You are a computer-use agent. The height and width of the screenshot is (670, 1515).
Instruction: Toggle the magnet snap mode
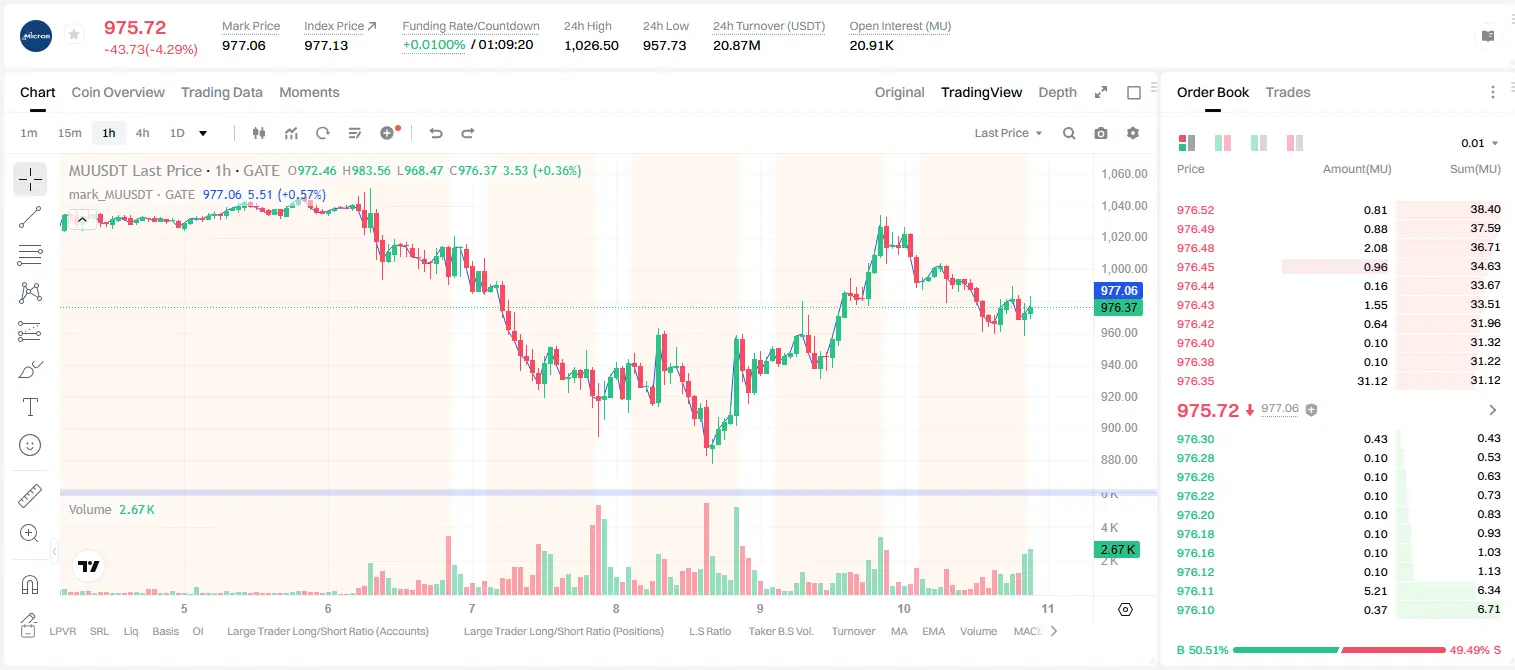point(30,584)
